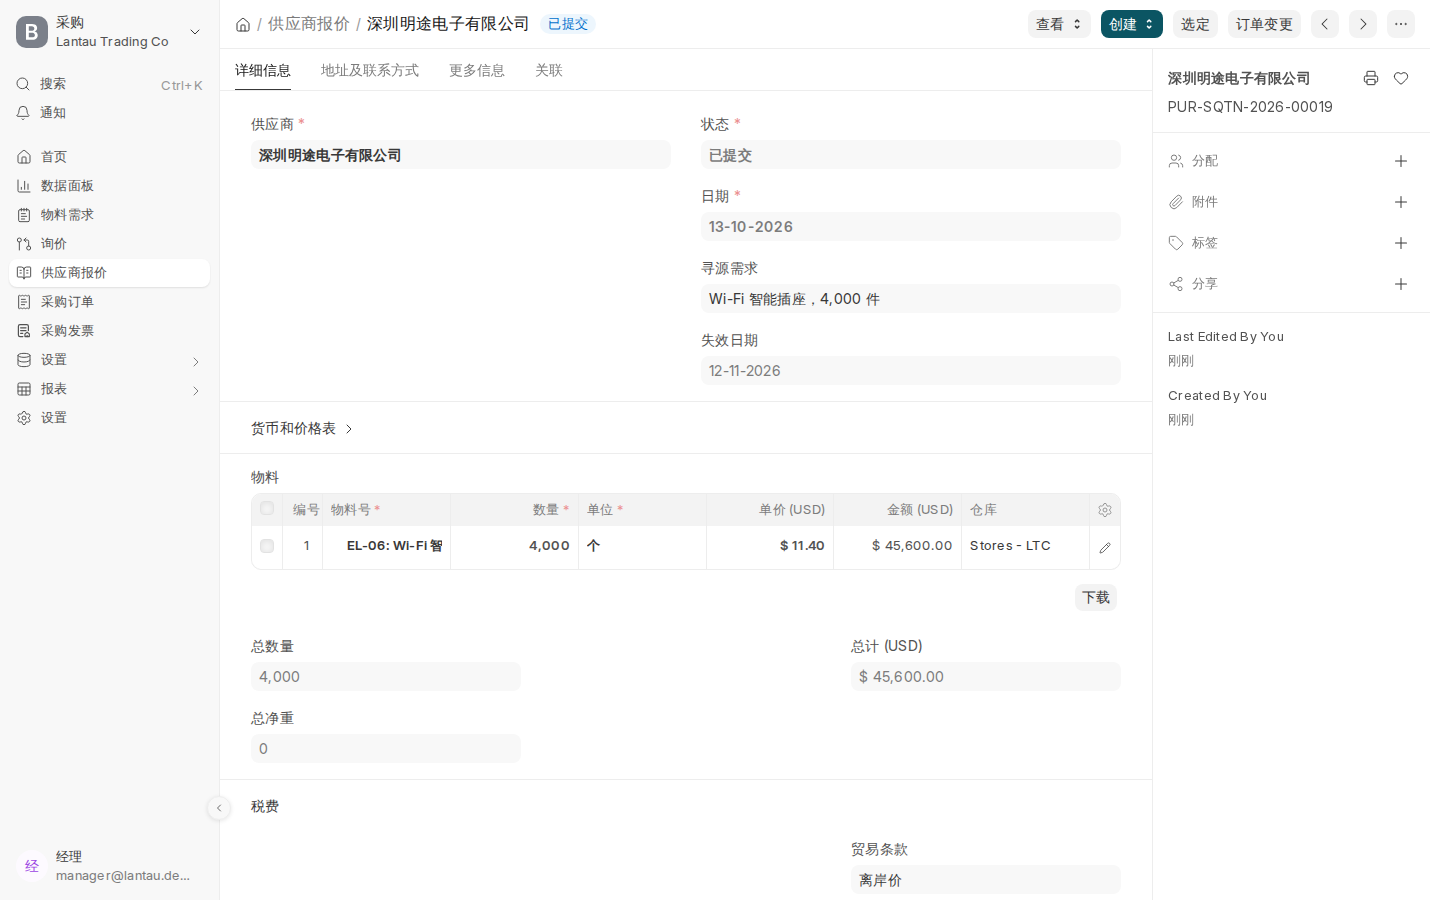The image size is (1440, 900).
Task: Switch to the 地址及联系方式 tab
Action: coord(370,70)
